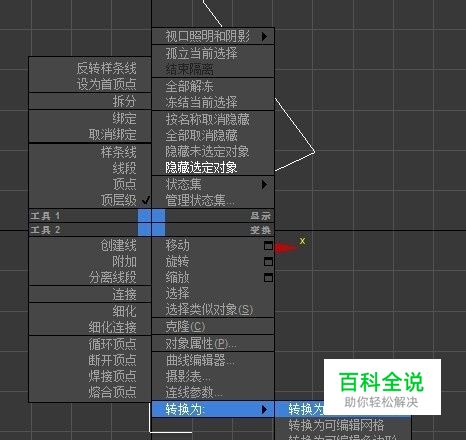Choose 选择类似对象(S) entry
The image size is (466, 440).
tap(209, 310)
